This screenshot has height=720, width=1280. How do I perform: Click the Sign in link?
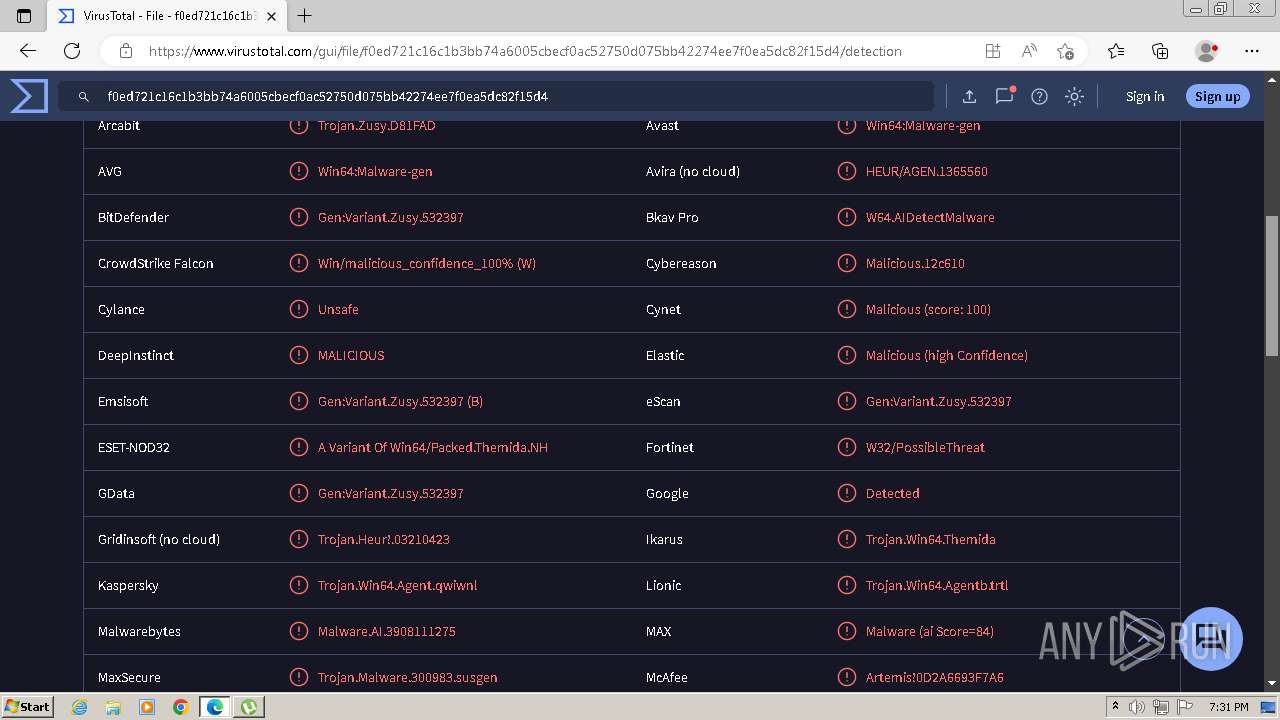point(1145,96)
